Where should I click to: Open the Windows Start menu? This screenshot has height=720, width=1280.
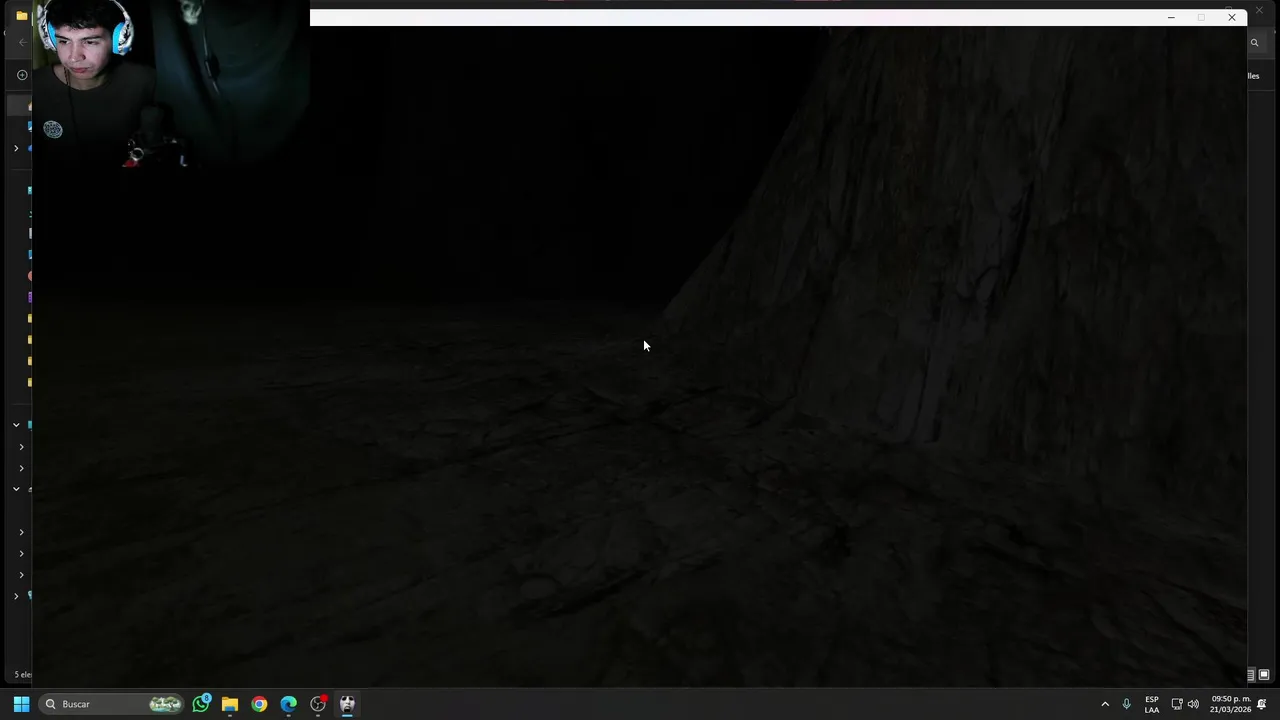[21, 704]
